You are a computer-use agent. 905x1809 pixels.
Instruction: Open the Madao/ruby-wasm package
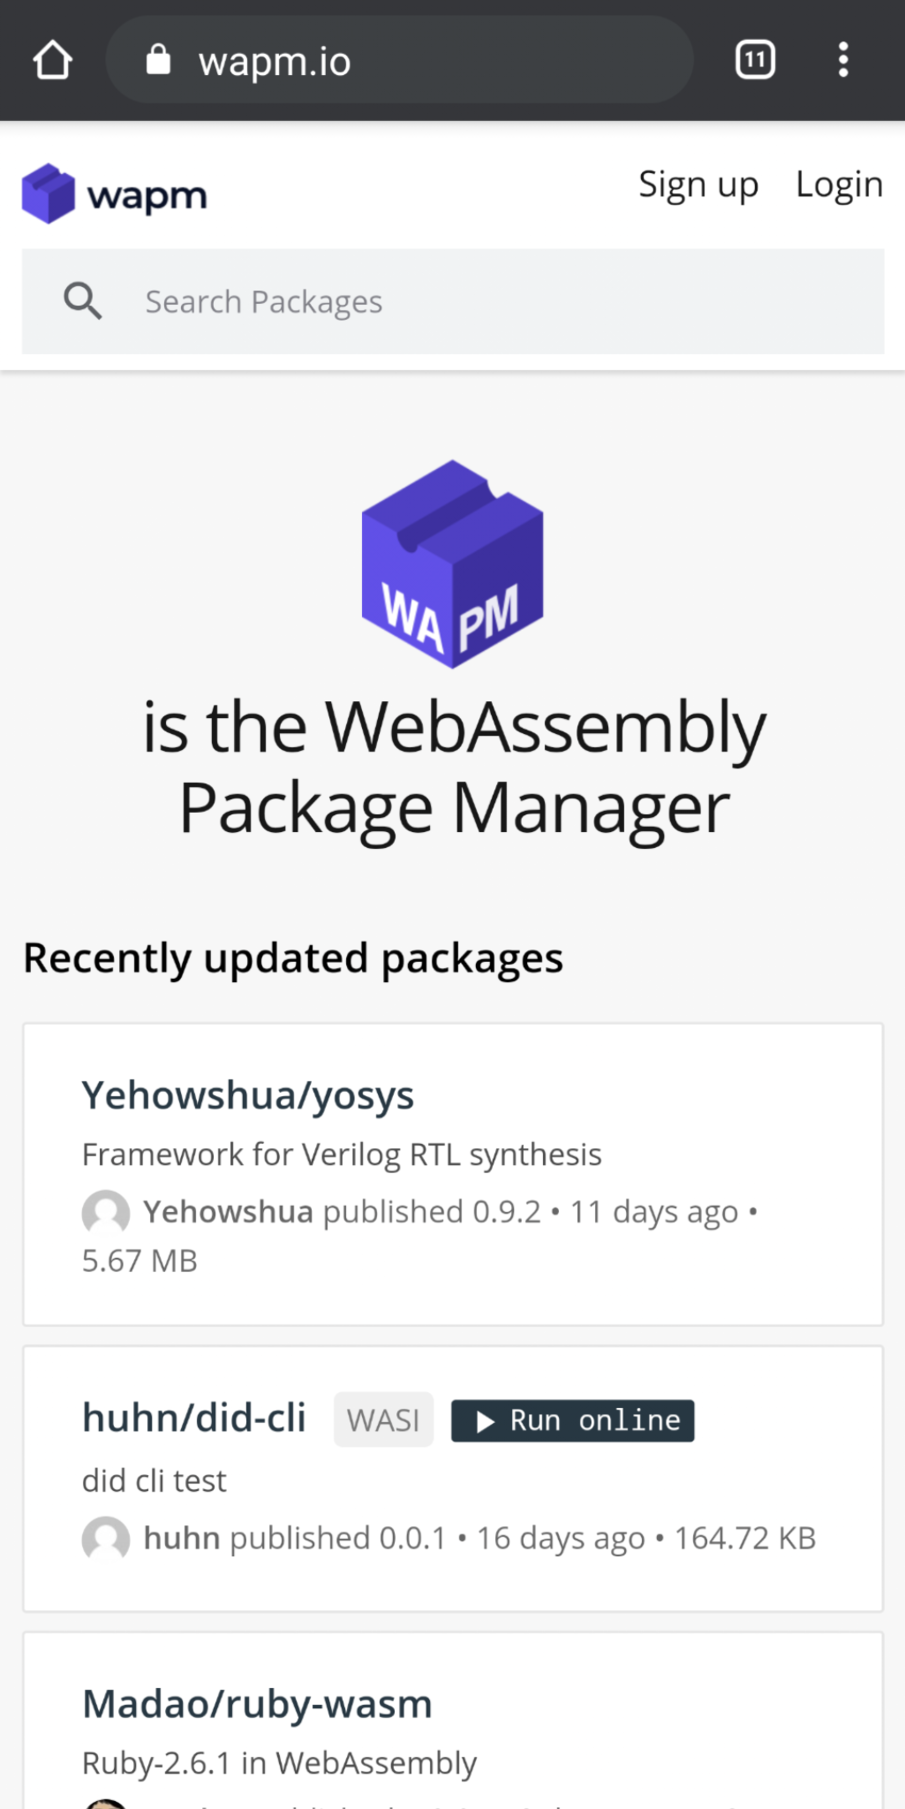tap(257, 1704)
